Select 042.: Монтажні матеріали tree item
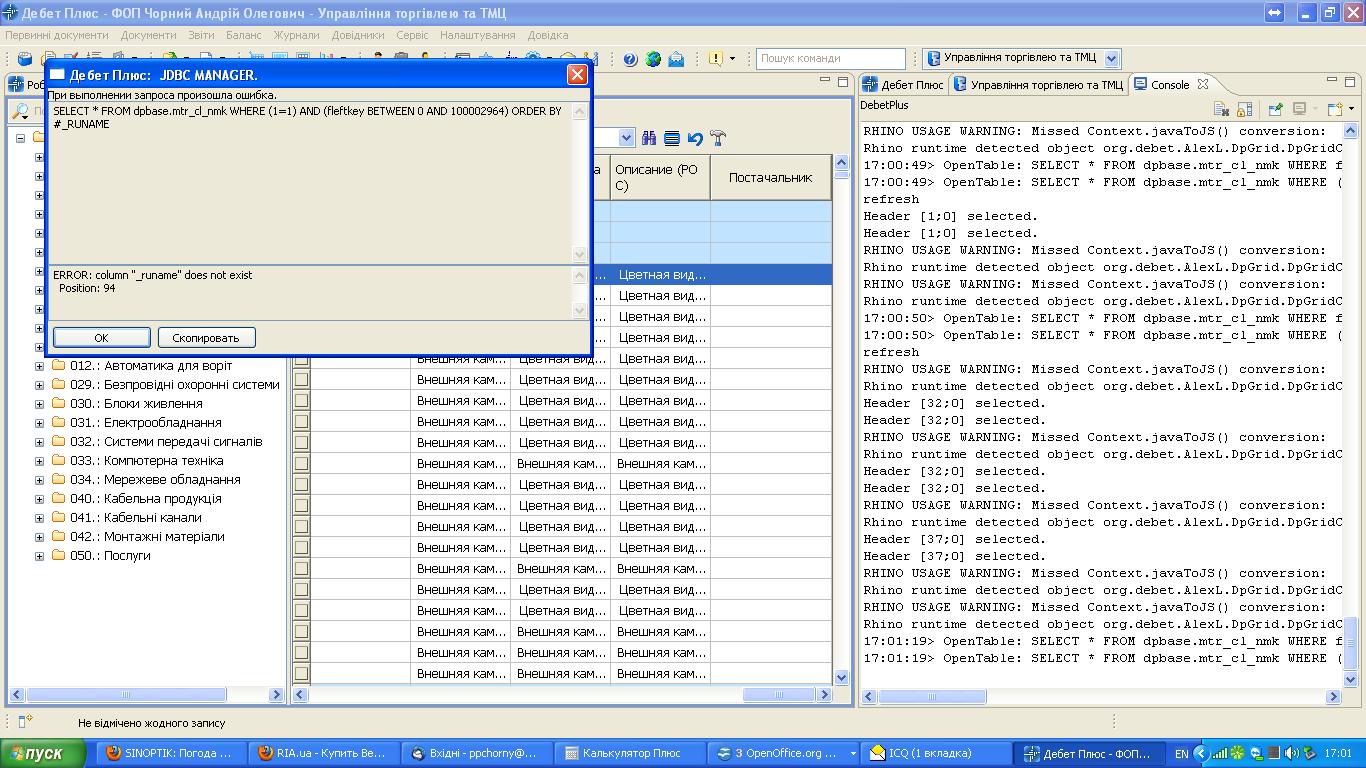This screenshot has height=768, width=1366. point(147,537)
